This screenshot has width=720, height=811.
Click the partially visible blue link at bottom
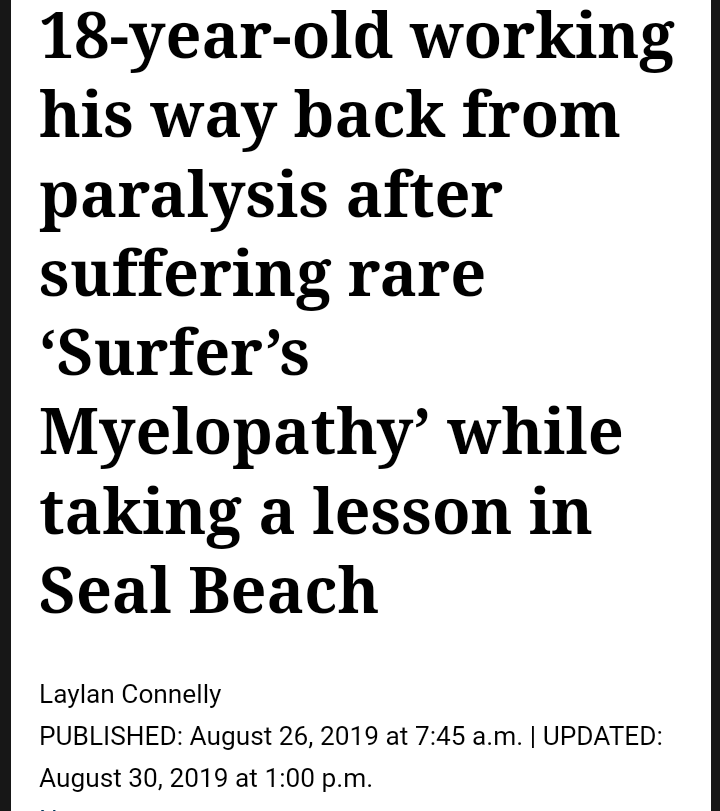pos(50,806)
